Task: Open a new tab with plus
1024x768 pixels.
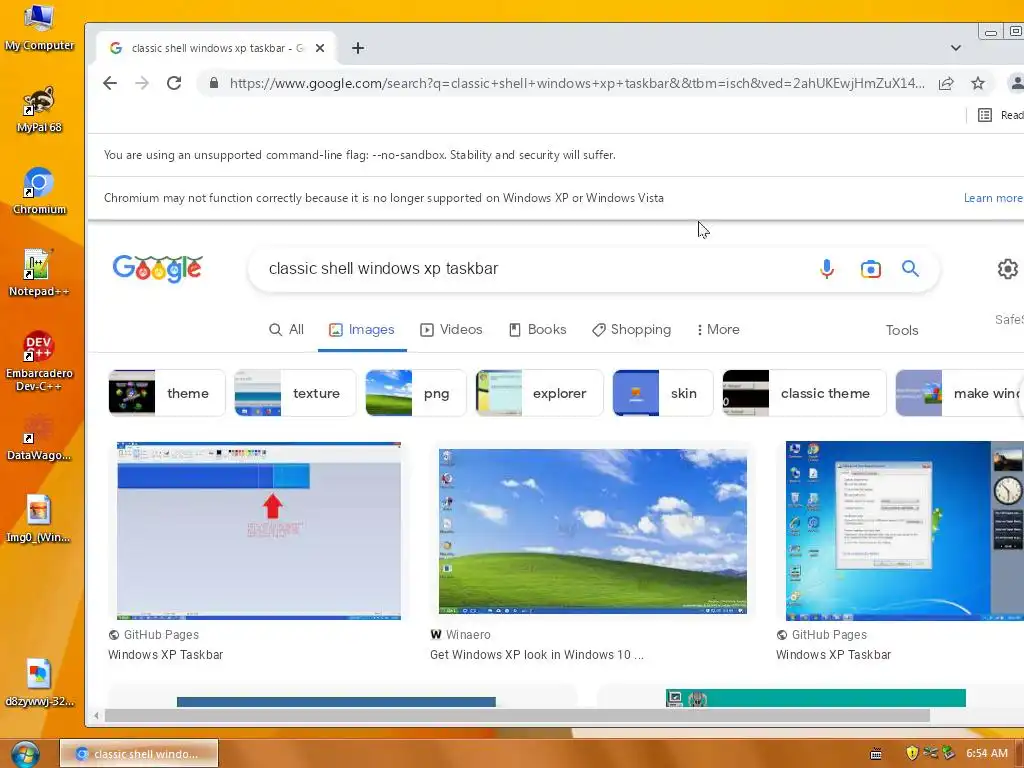Action: point(358,48)
